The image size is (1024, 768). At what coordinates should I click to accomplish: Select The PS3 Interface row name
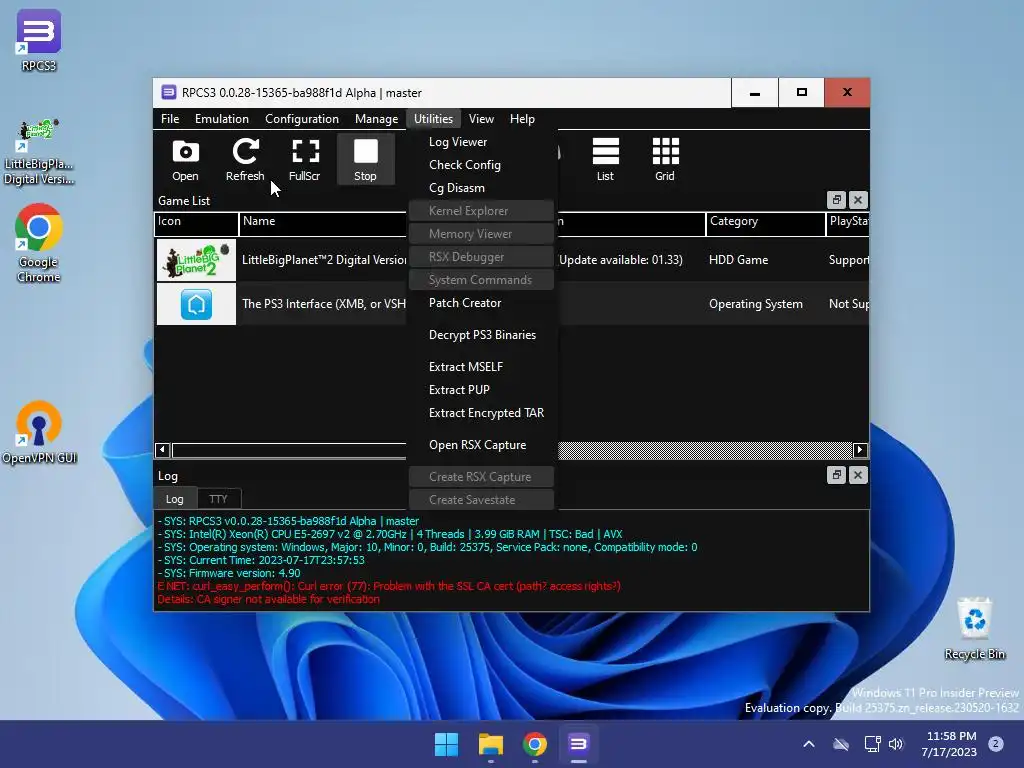[324, 304]
